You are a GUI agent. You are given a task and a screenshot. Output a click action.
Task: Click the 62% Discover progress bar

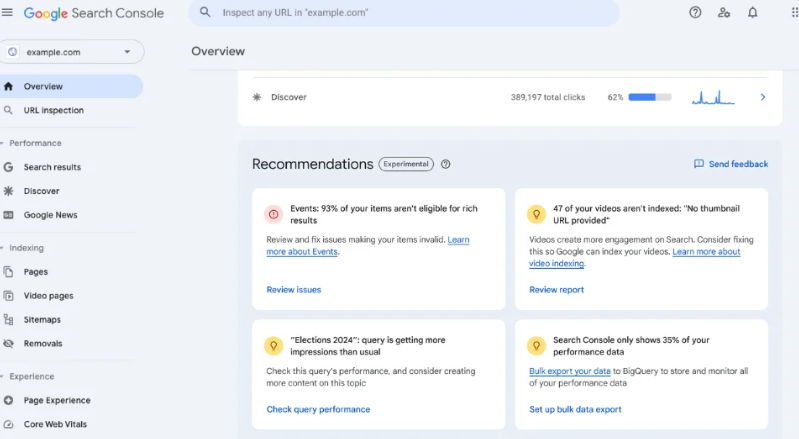coord(650,97)
